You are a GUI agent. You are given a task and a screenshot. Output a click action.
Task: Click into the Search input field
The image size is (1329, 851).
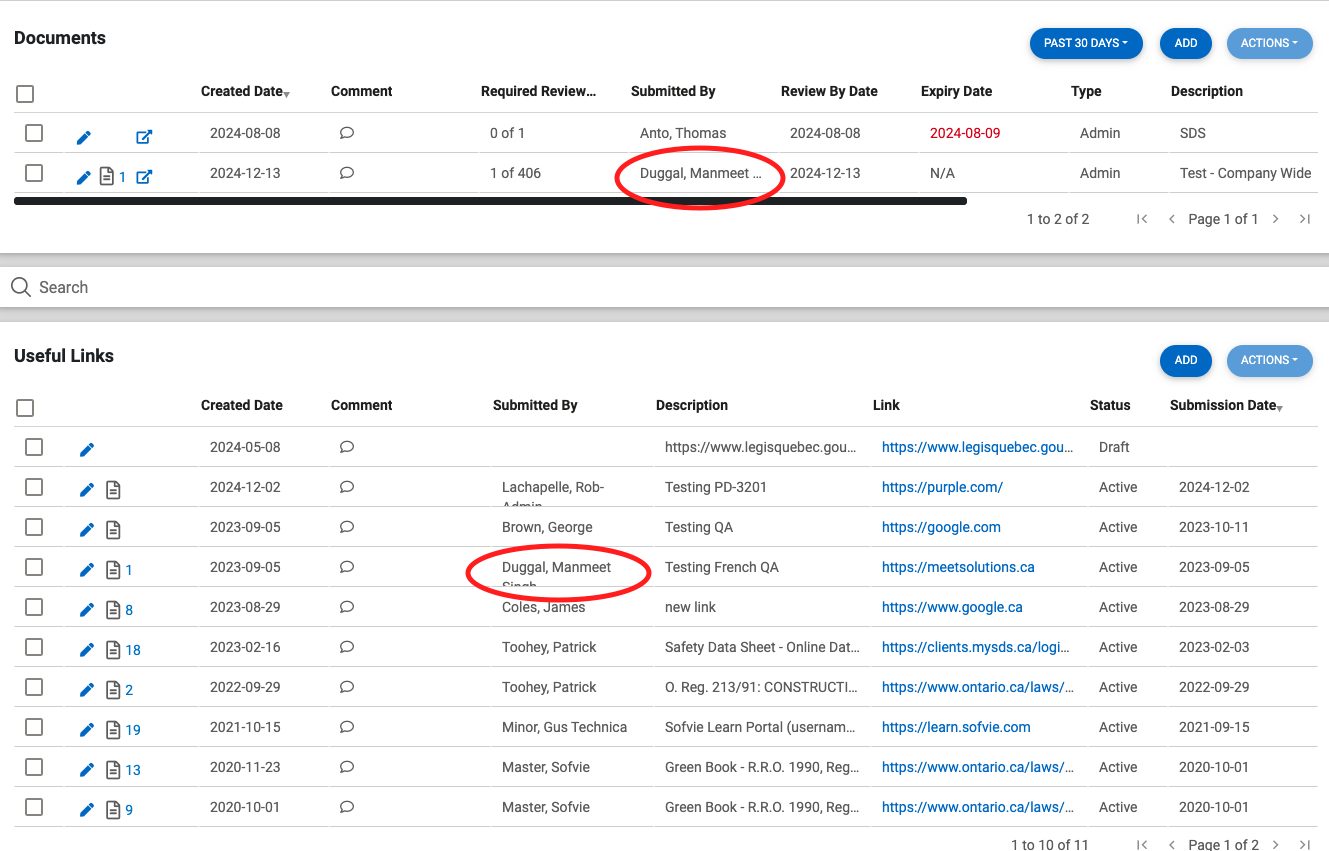coord(664,287)
